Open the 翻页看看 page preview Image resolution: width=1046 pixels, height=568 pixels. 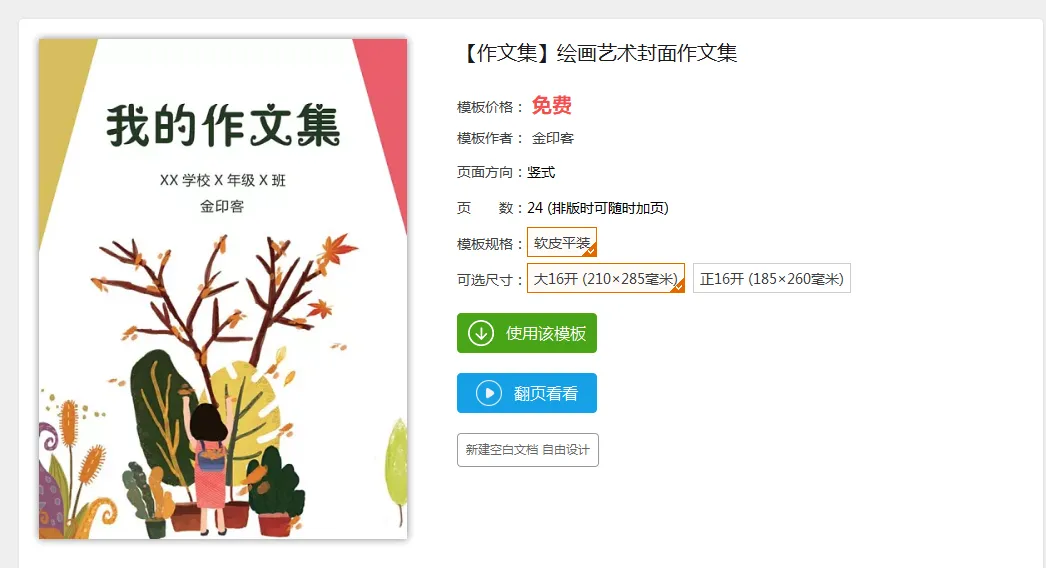[527, 393]
